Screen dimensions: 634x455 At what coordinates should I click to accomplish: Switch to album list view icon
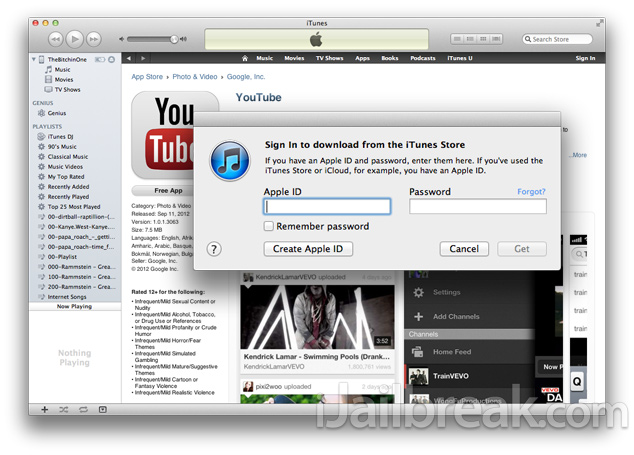point(470,39)
